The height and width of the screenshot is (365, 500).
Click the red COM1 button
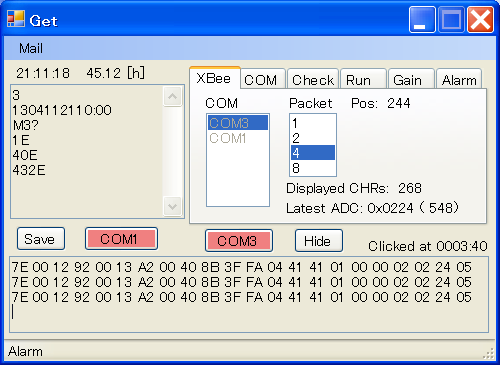pyautogui.click(x=121, y=239)
